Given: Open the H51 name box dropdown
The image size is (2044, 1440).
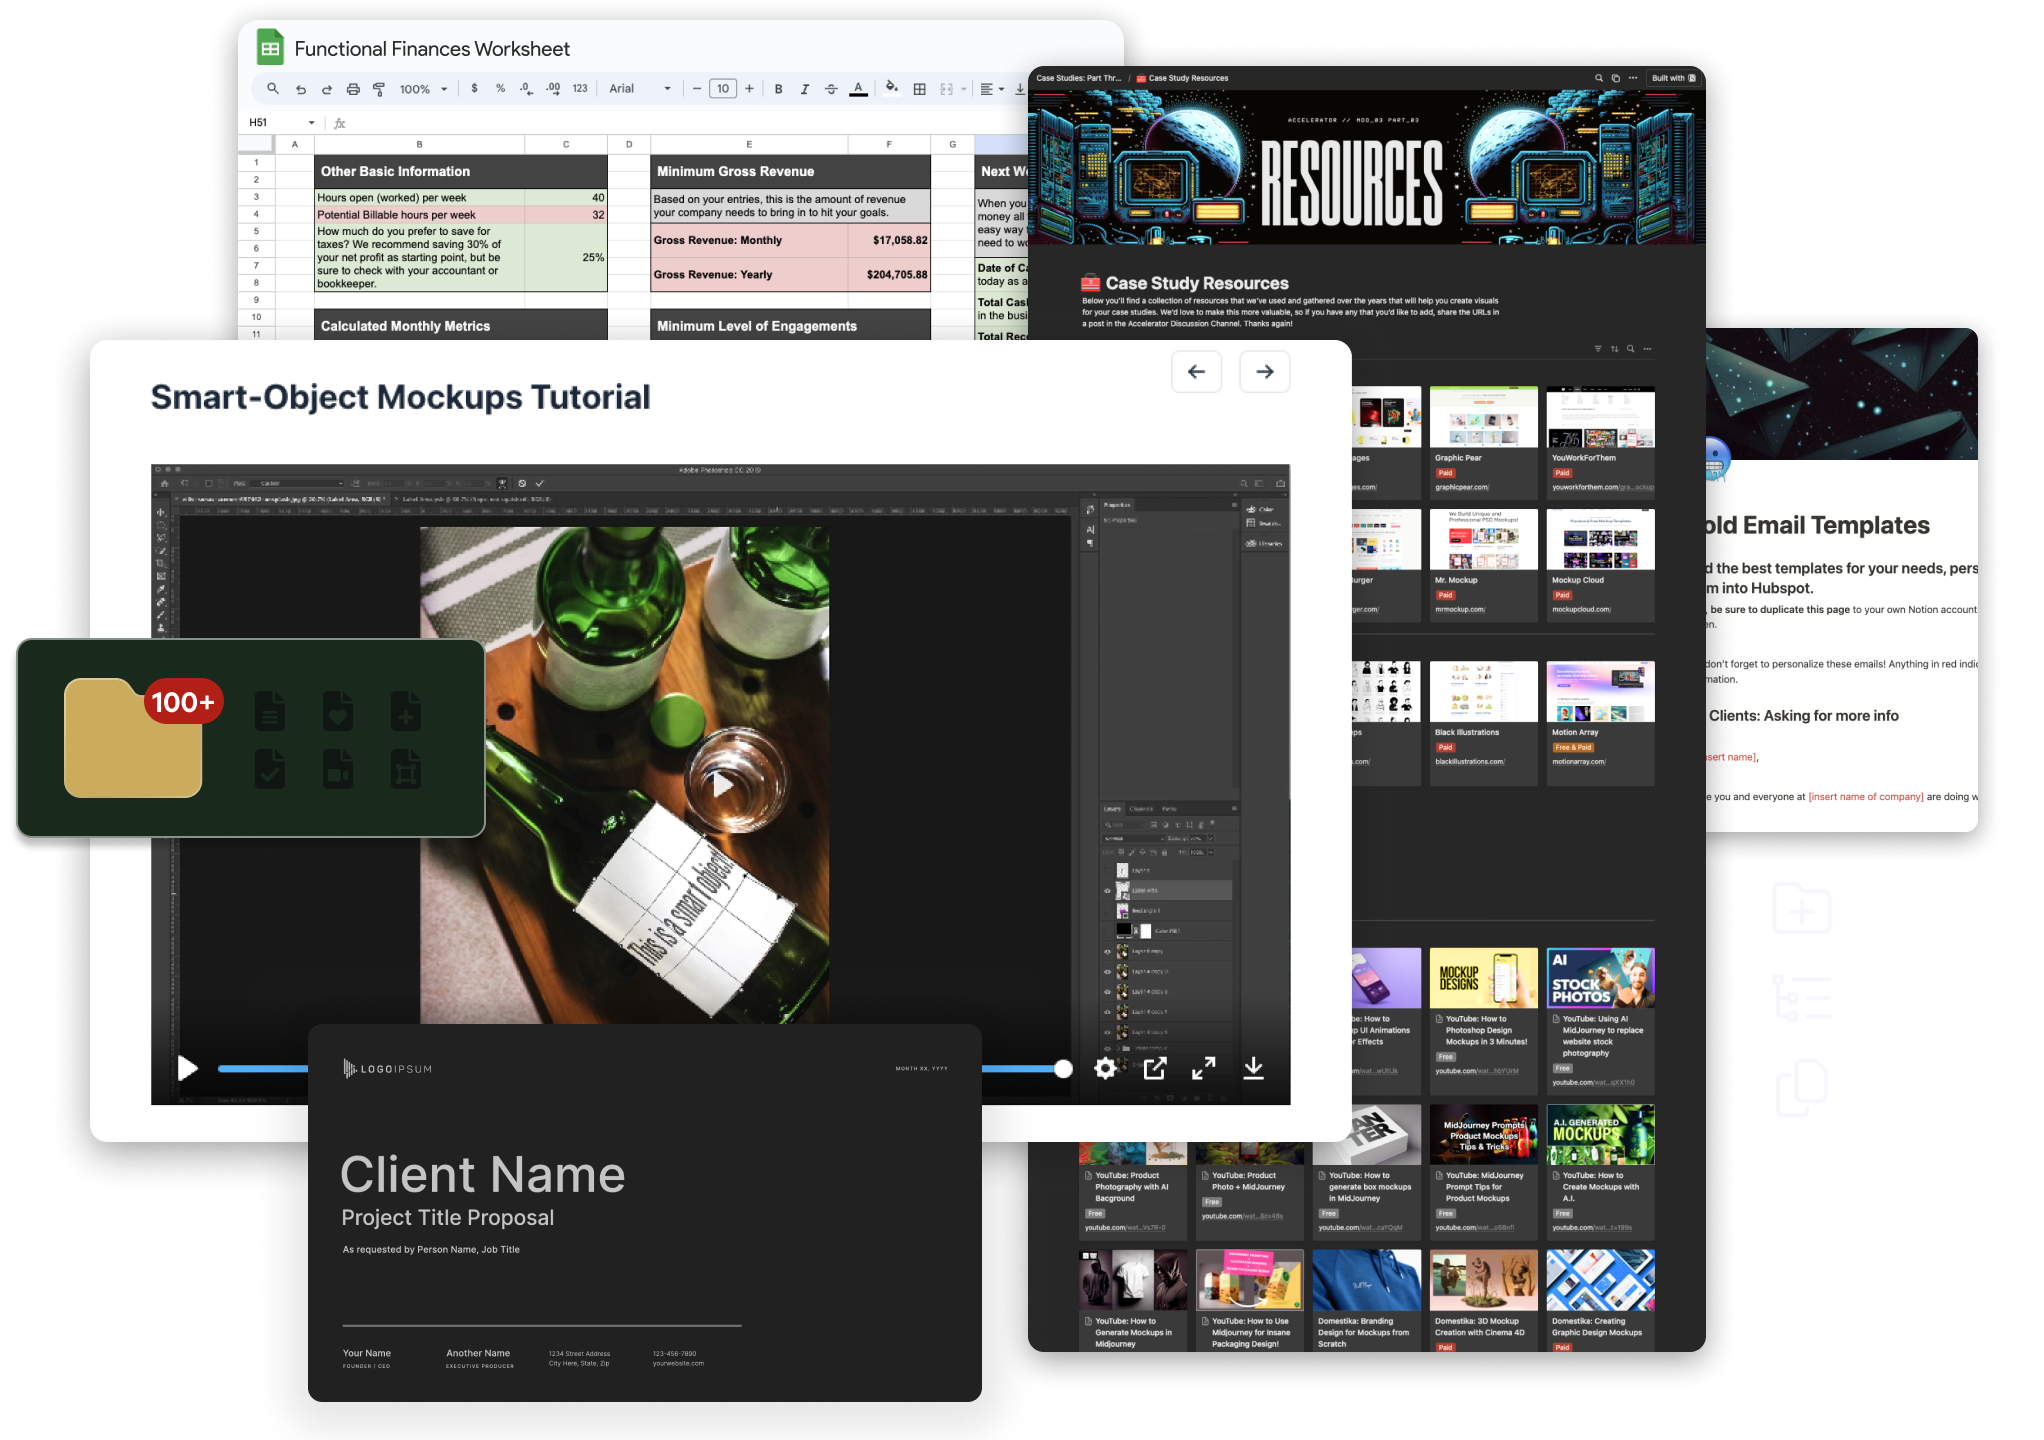Looking at the screenshot, I should (312, 123).
